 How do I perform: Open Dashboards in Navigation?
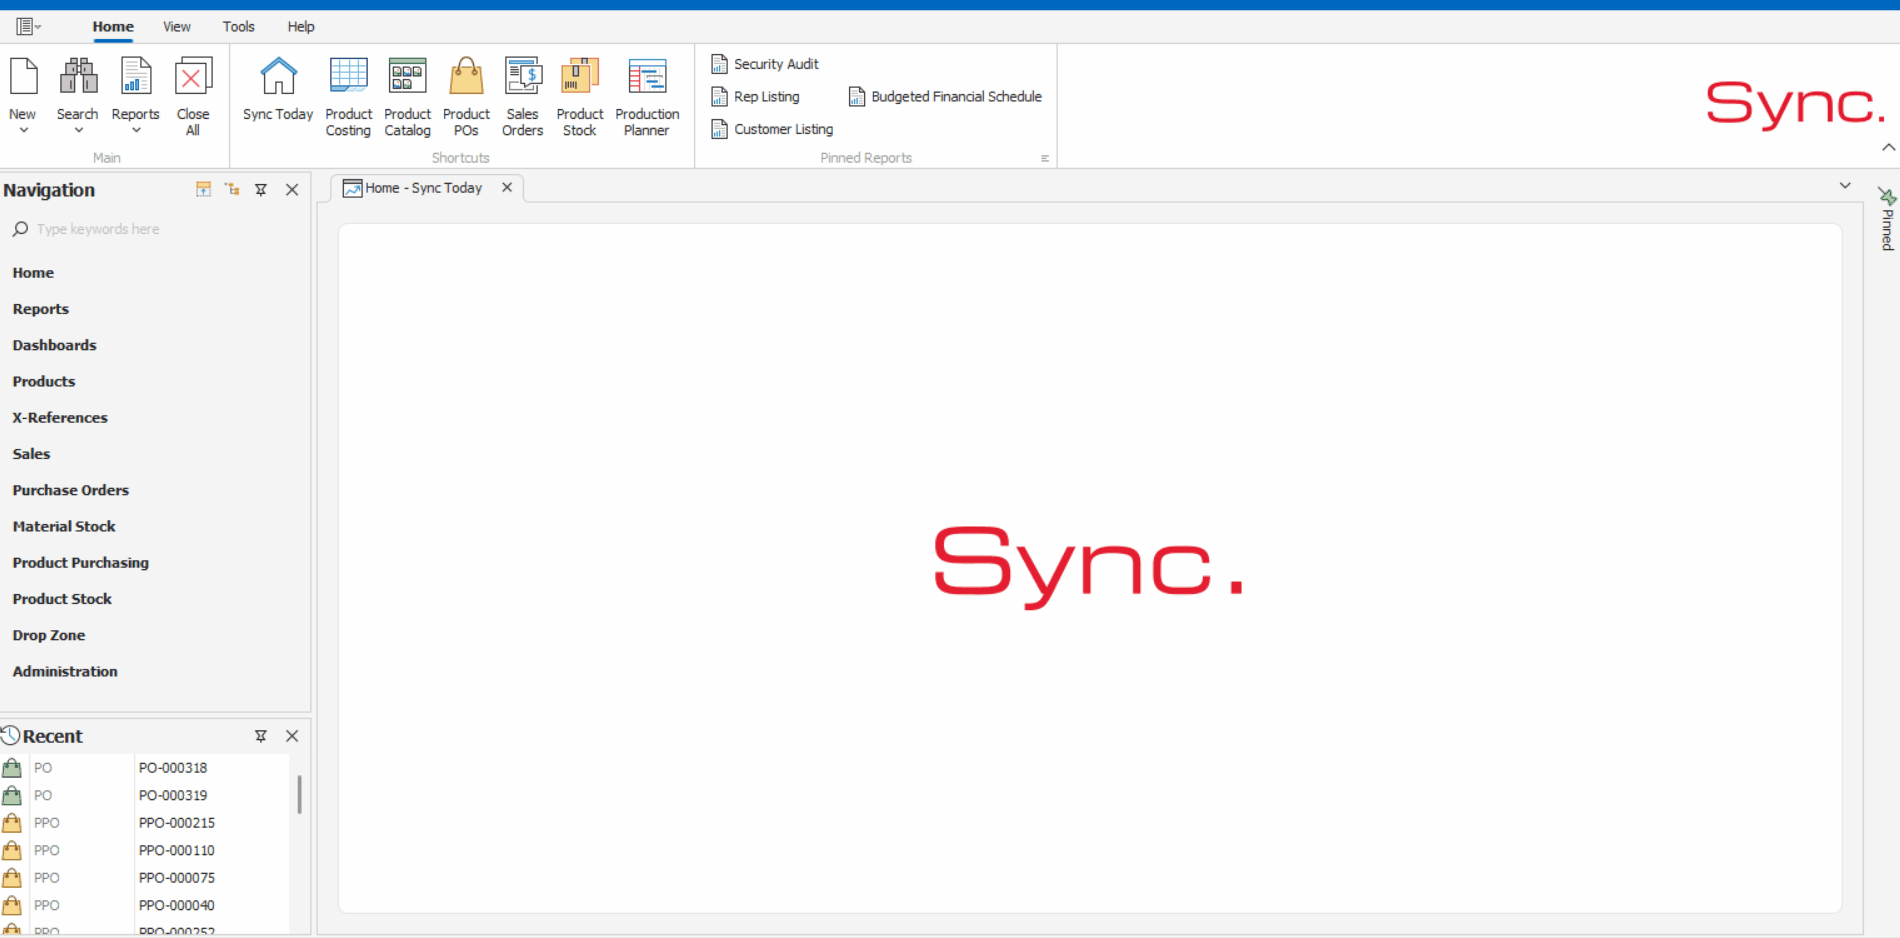pos(55,345)
